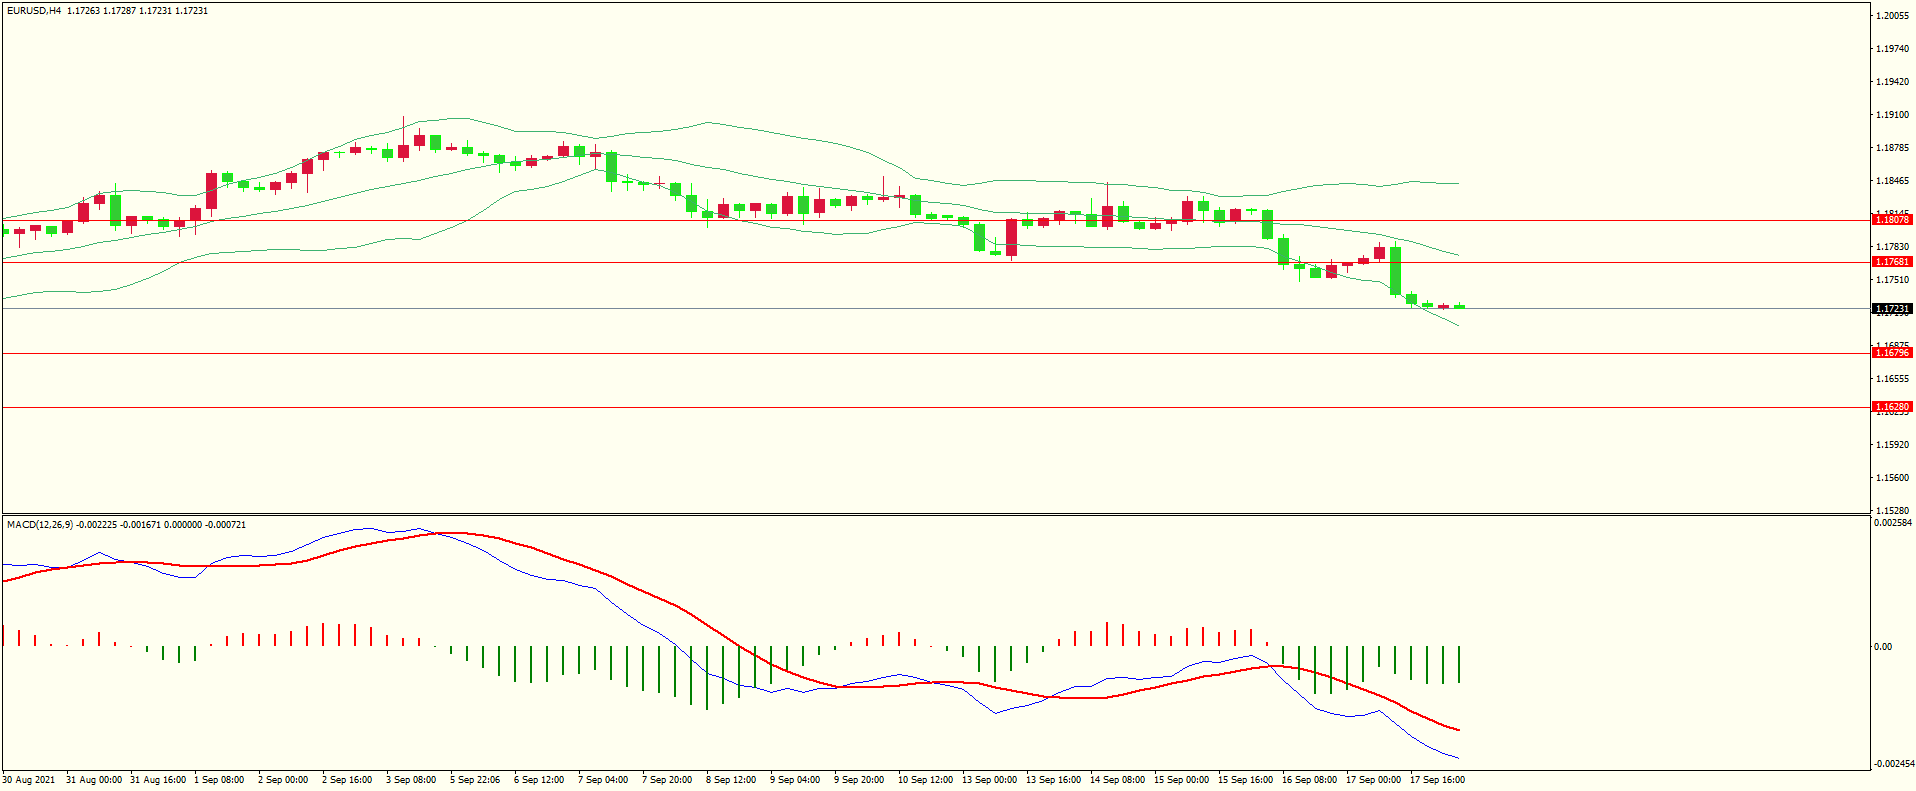This screenshot has width=1916, height=791.
Task: Click the 1.18465 price scale label
Action: point(1893,181)
